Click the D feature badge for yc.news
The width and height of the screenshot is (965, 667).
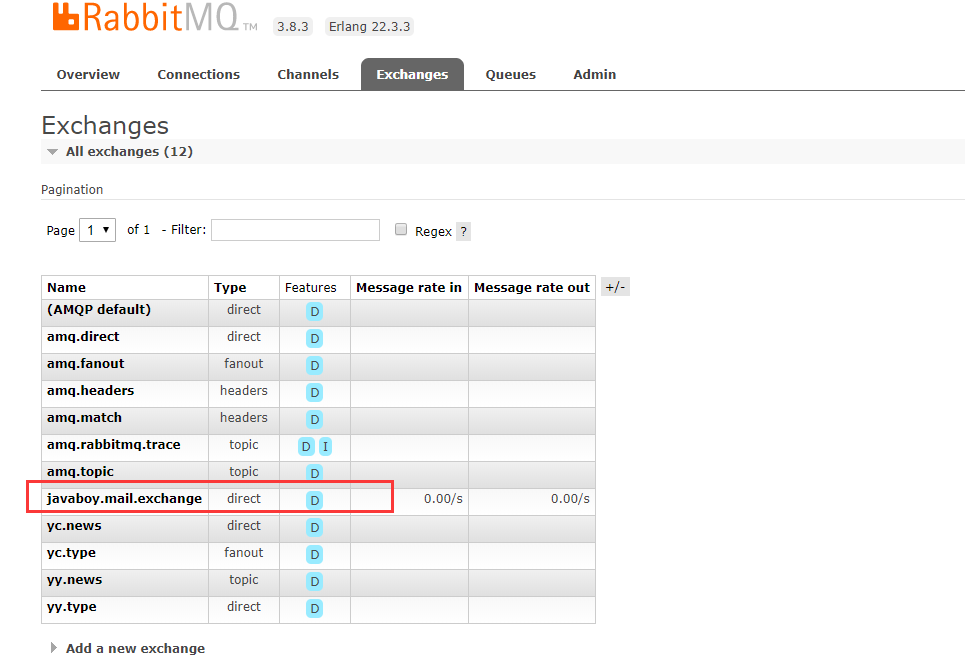click(x=314, y=527)
